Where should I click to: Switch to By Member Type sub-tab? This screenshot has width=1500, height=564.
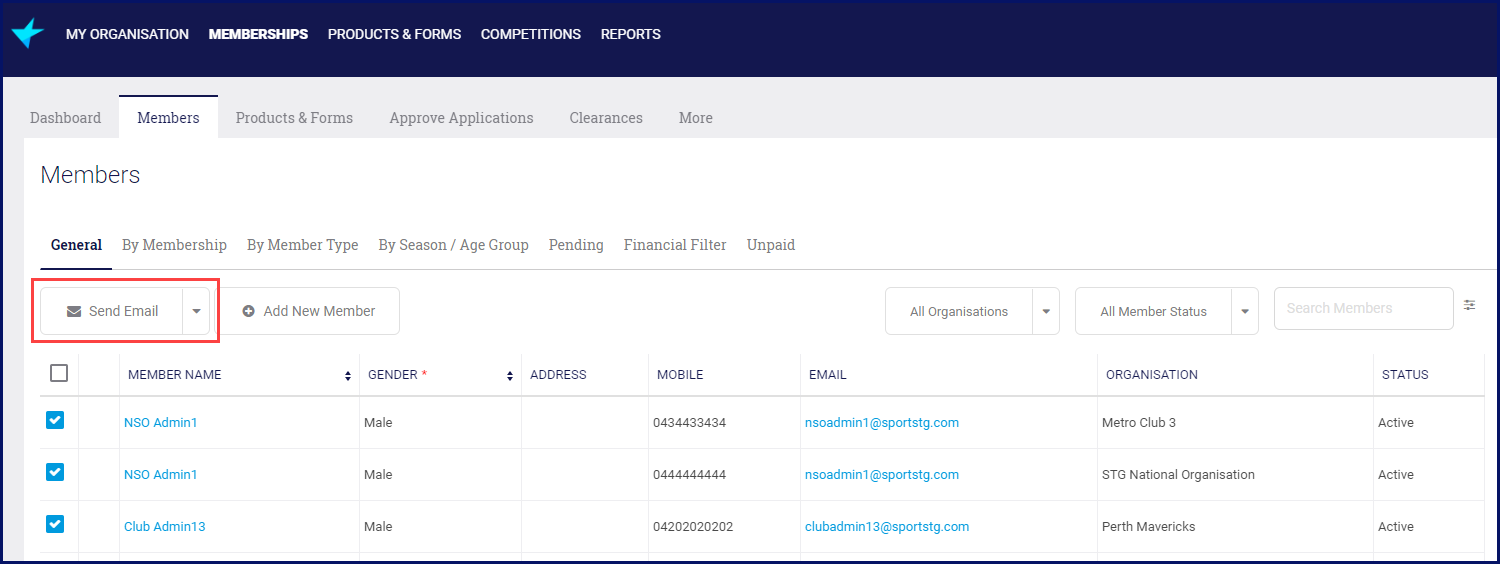302,245
